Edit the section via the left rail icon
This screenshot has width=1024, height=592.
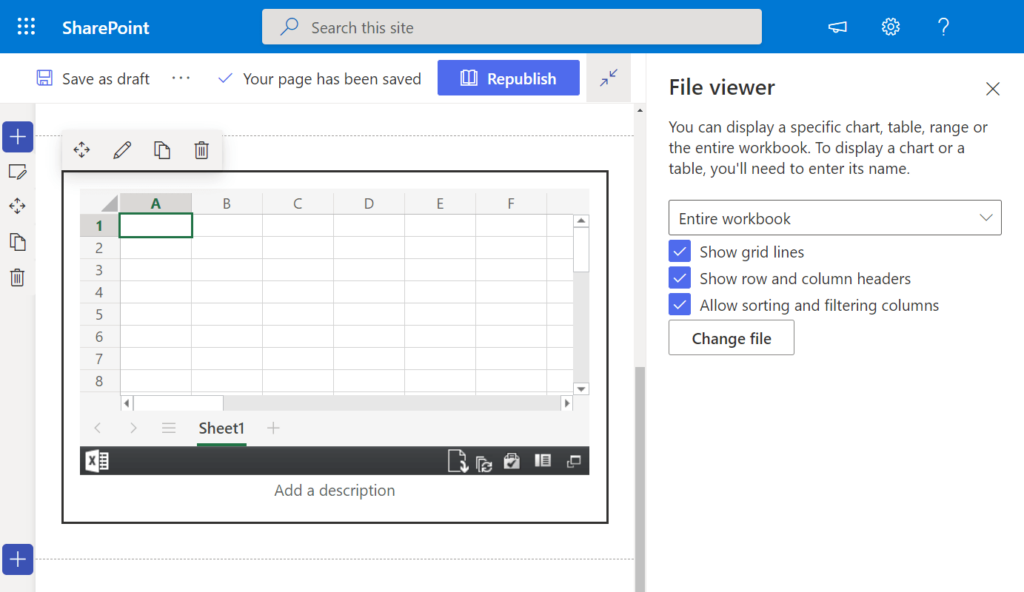[x=18, y=172]
